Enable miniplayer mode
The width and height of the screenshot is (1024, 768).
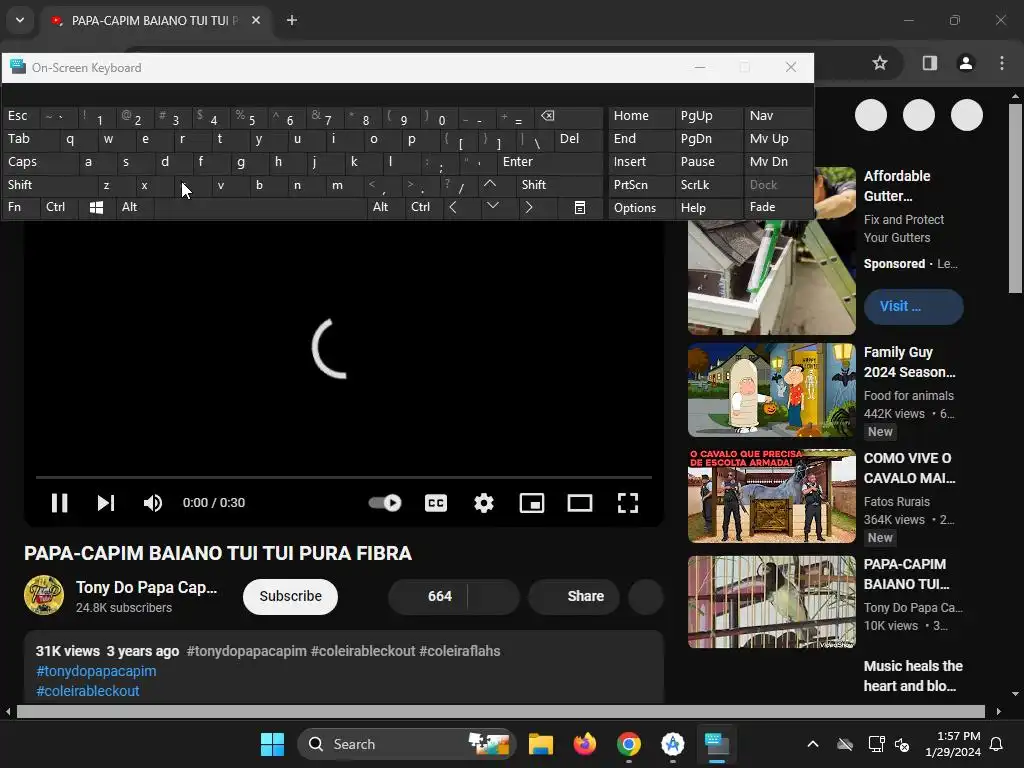pos(532,503)
